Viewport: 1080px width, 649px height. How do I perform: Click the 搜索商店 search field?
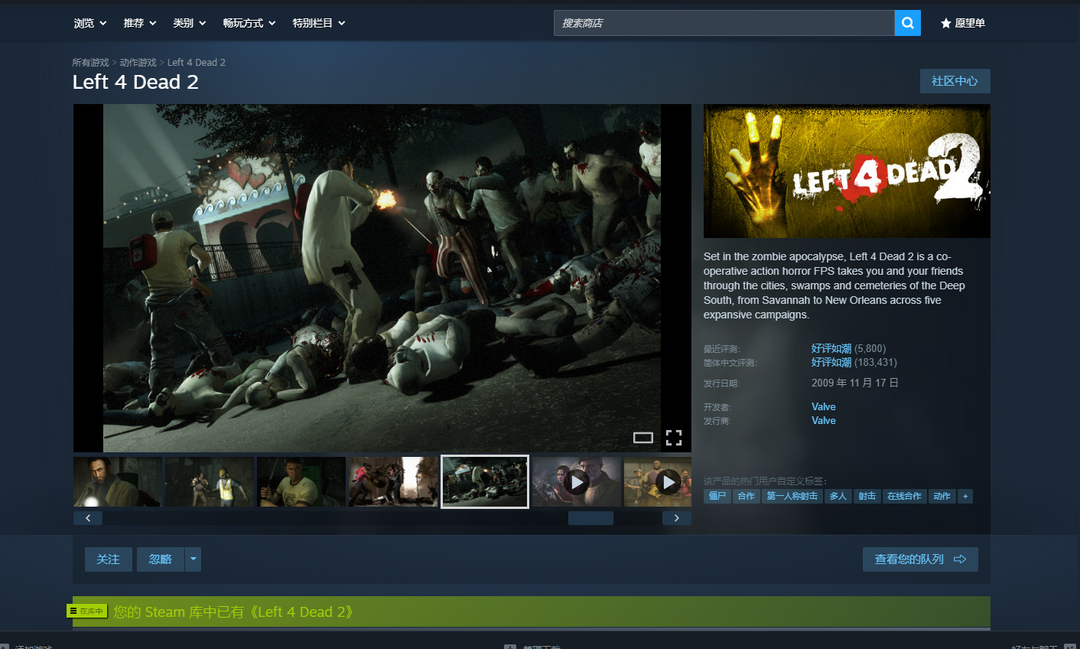point(724,23)
